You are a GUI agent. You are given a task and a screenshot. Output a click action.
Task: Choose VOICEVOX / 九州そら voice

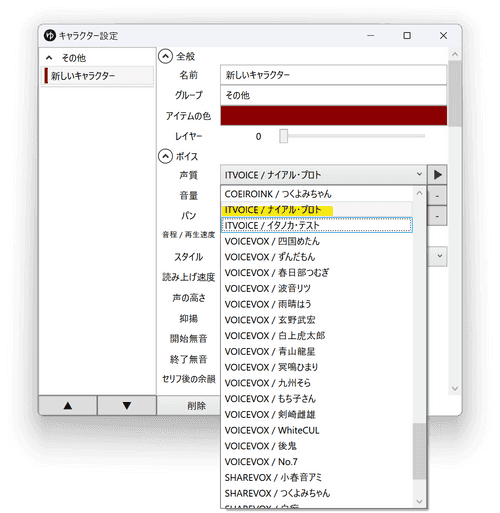tap(317, 383)
